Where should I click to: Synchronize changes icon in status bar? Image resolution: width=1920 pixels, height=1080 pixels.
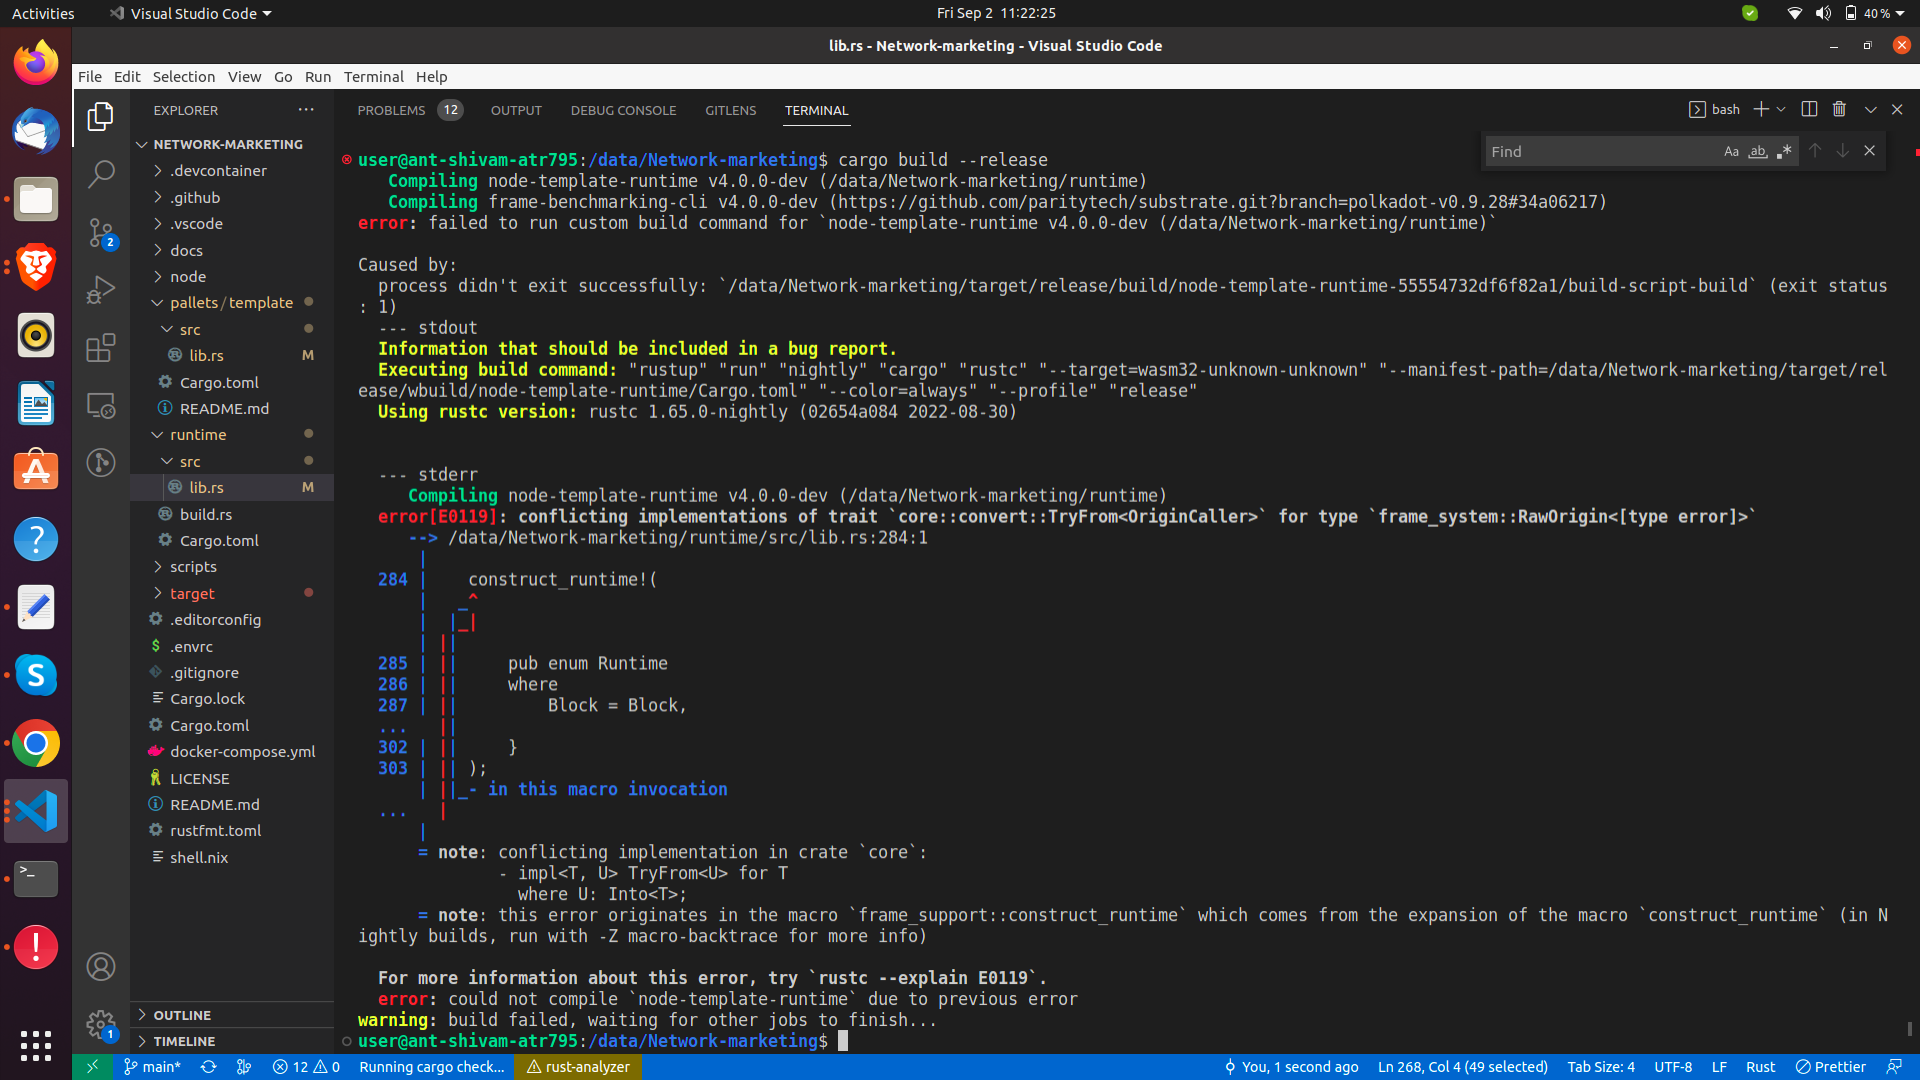[208, 1067]
